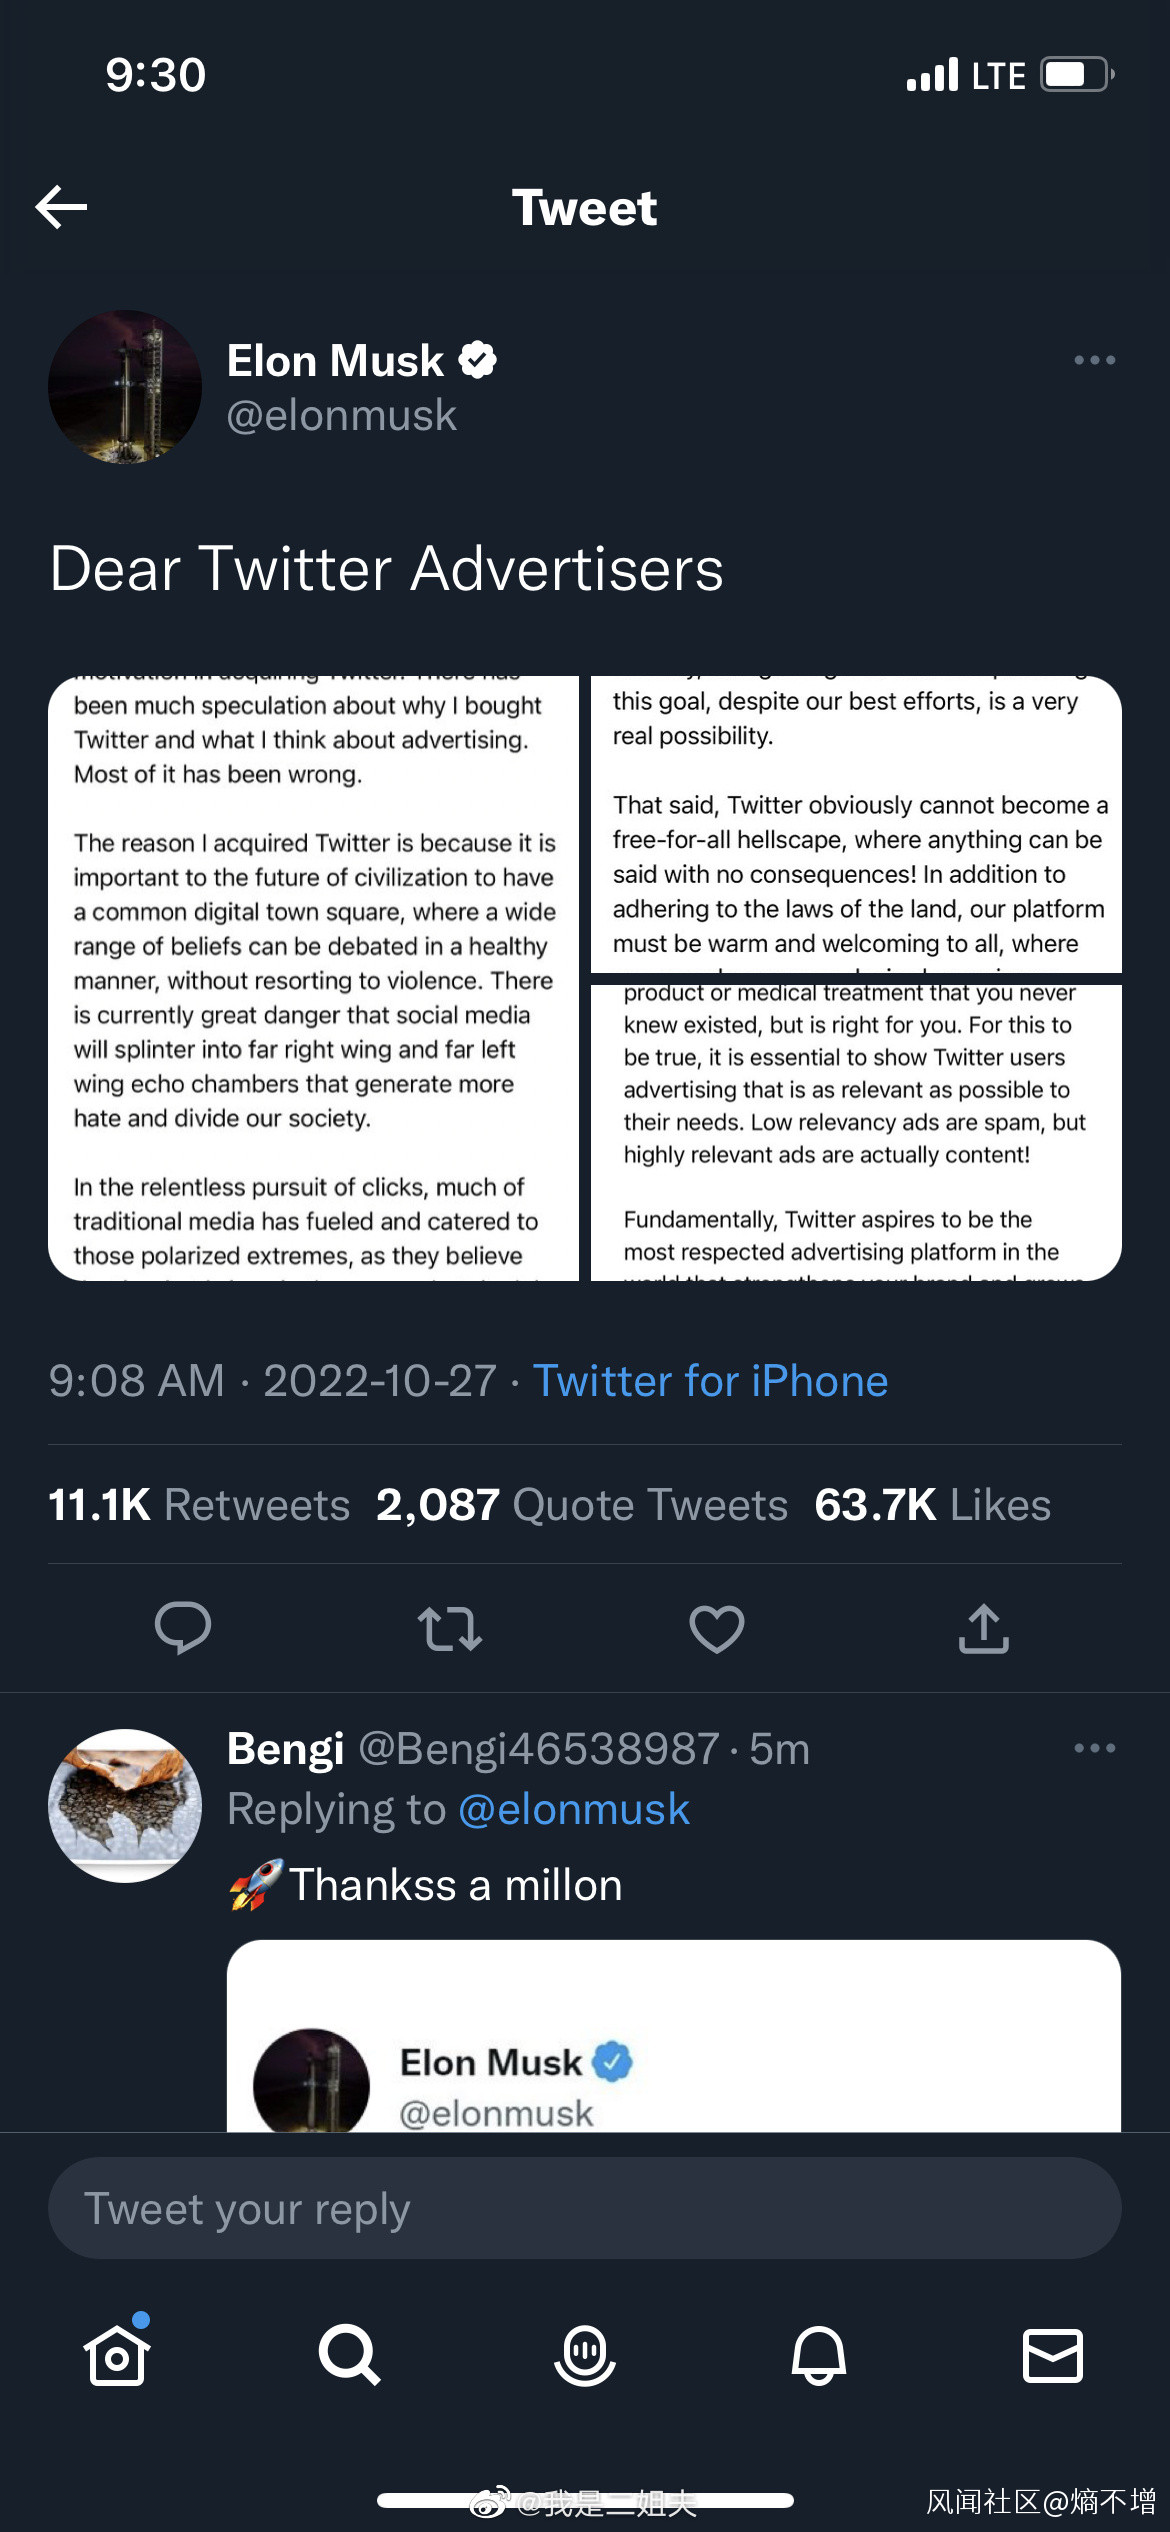Tap the 'Tweet your reply' field
The height and width of the screenshot is (2532, 1170).
(585, 2208)
